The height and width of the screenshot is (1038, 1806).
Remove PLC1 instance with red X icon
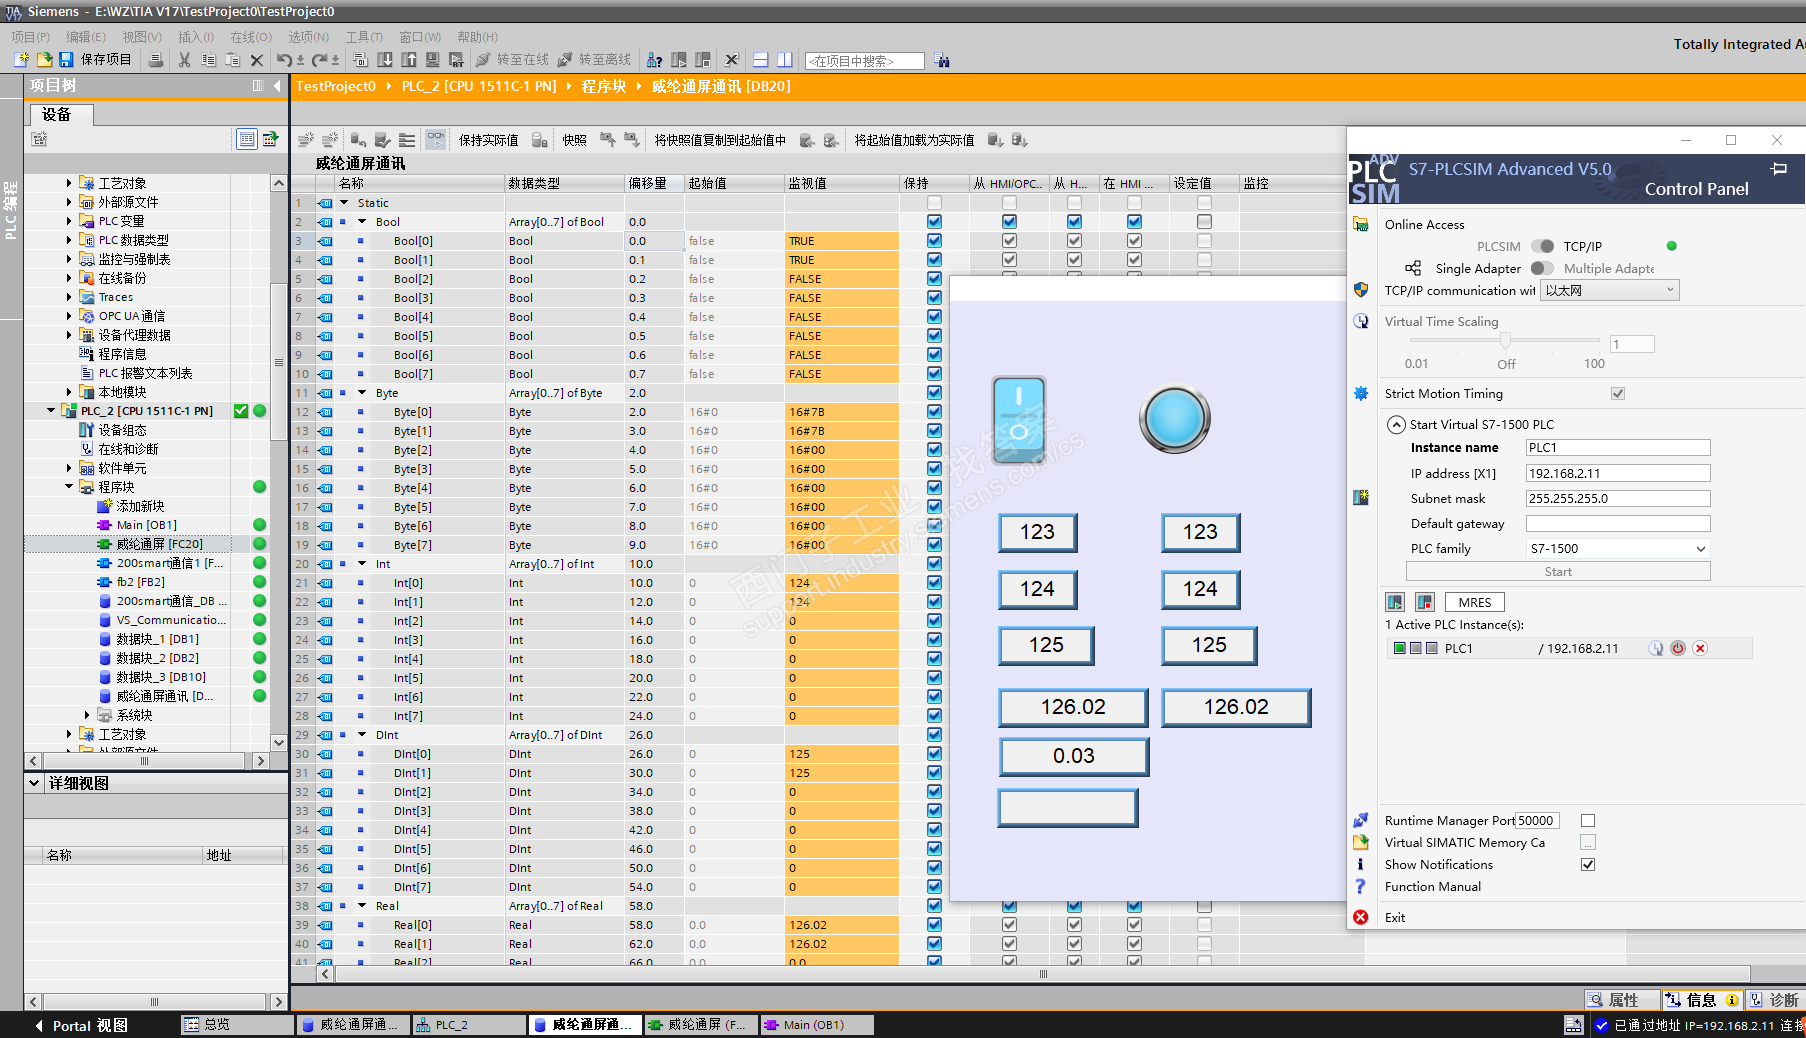click(x=1700, y=648)
